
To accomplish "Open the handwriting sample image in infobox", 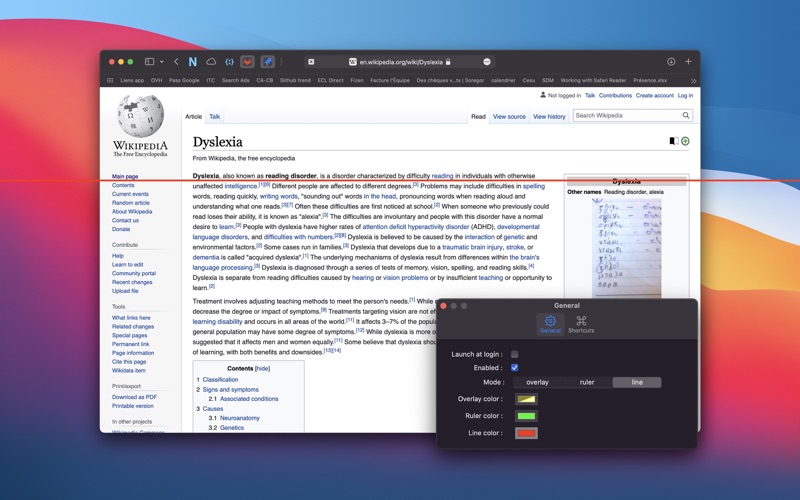I will tap(627, 247).
